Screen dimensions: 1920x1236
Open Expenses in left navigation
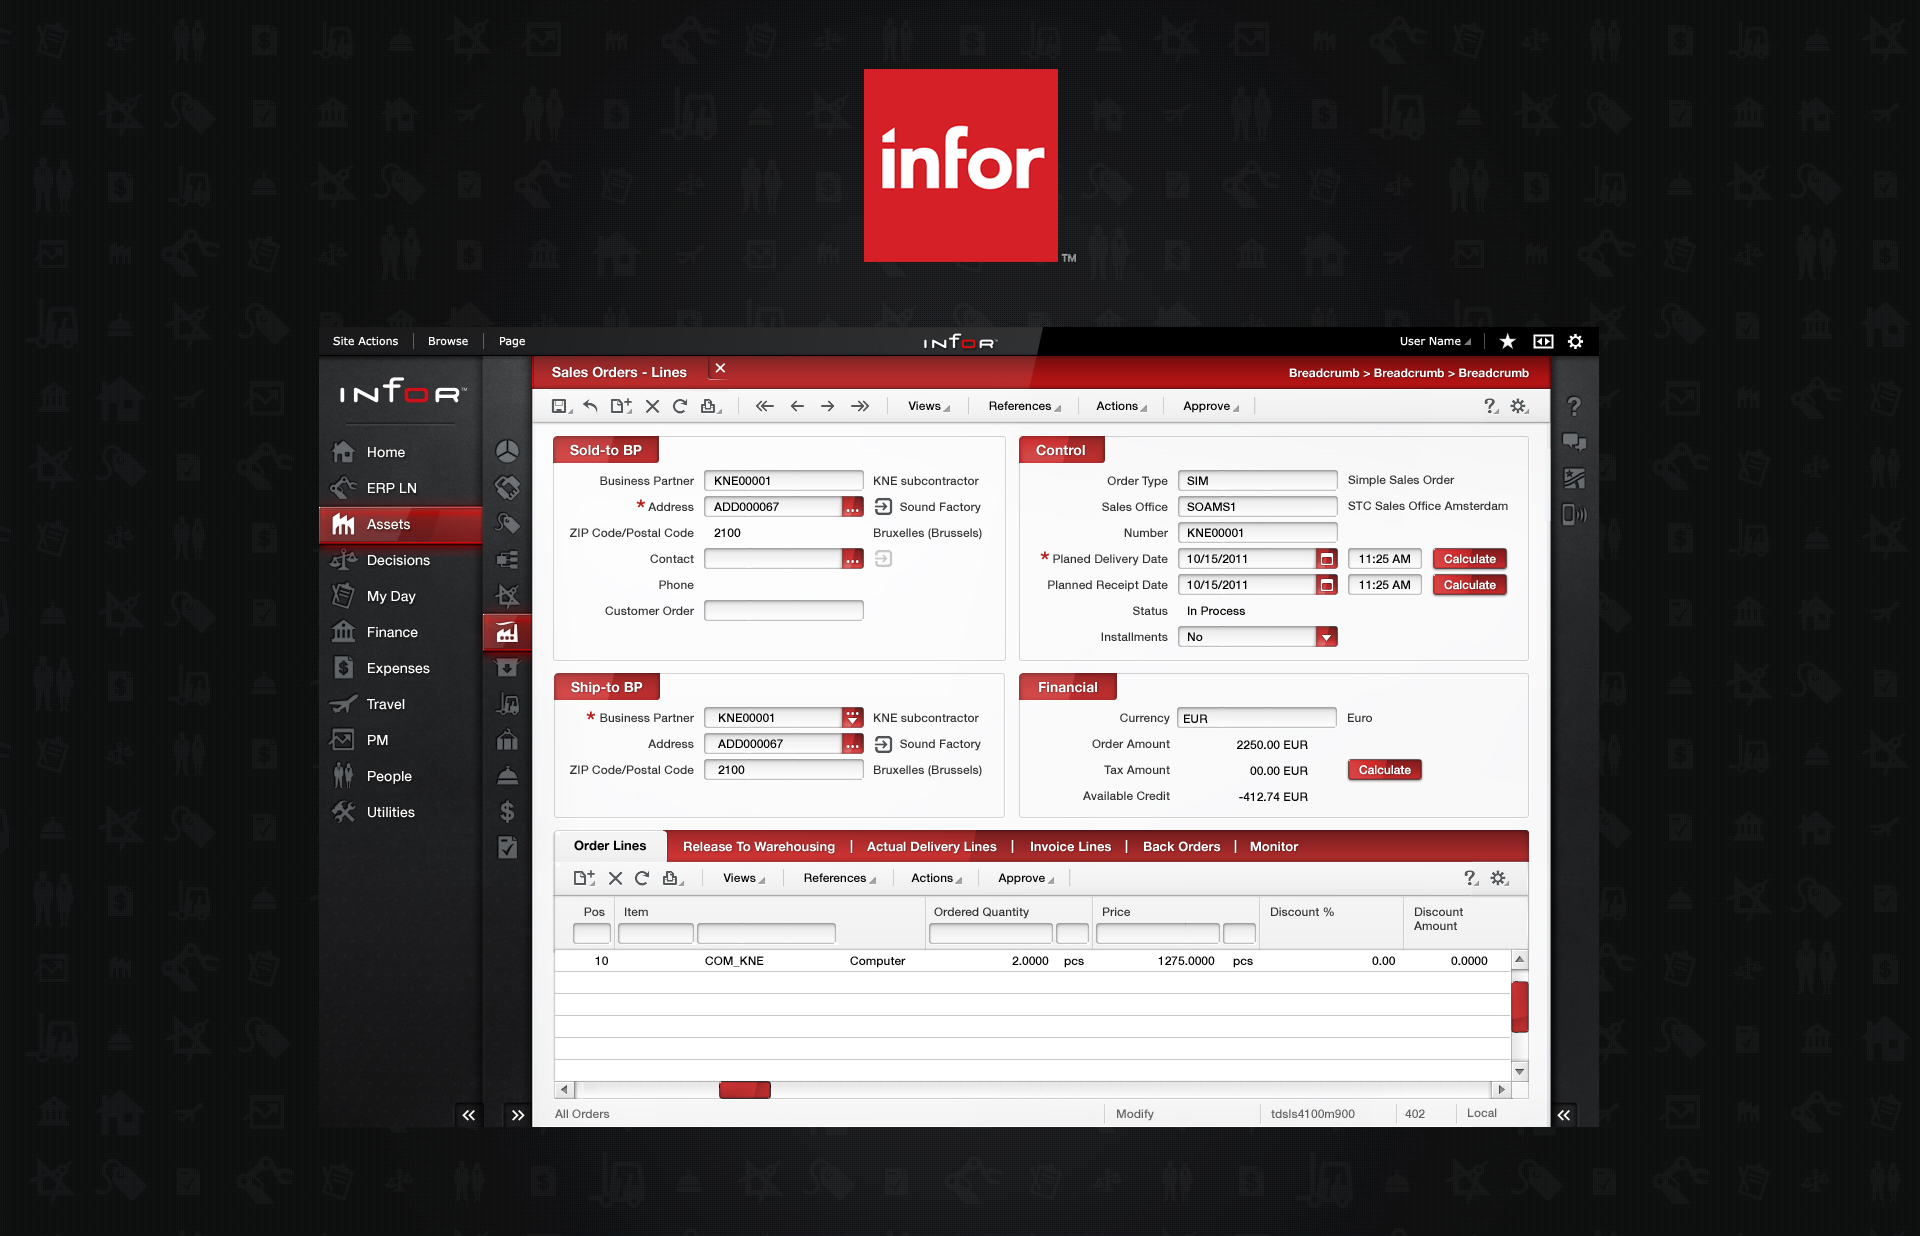tap(400, 668)
